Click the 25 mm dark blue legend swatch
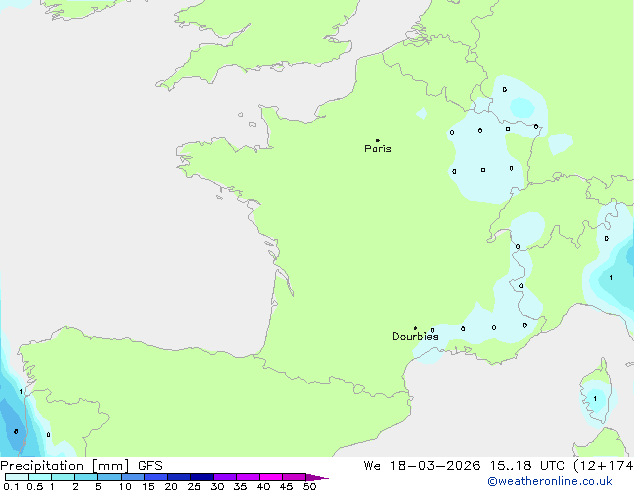 pos(202,477)
